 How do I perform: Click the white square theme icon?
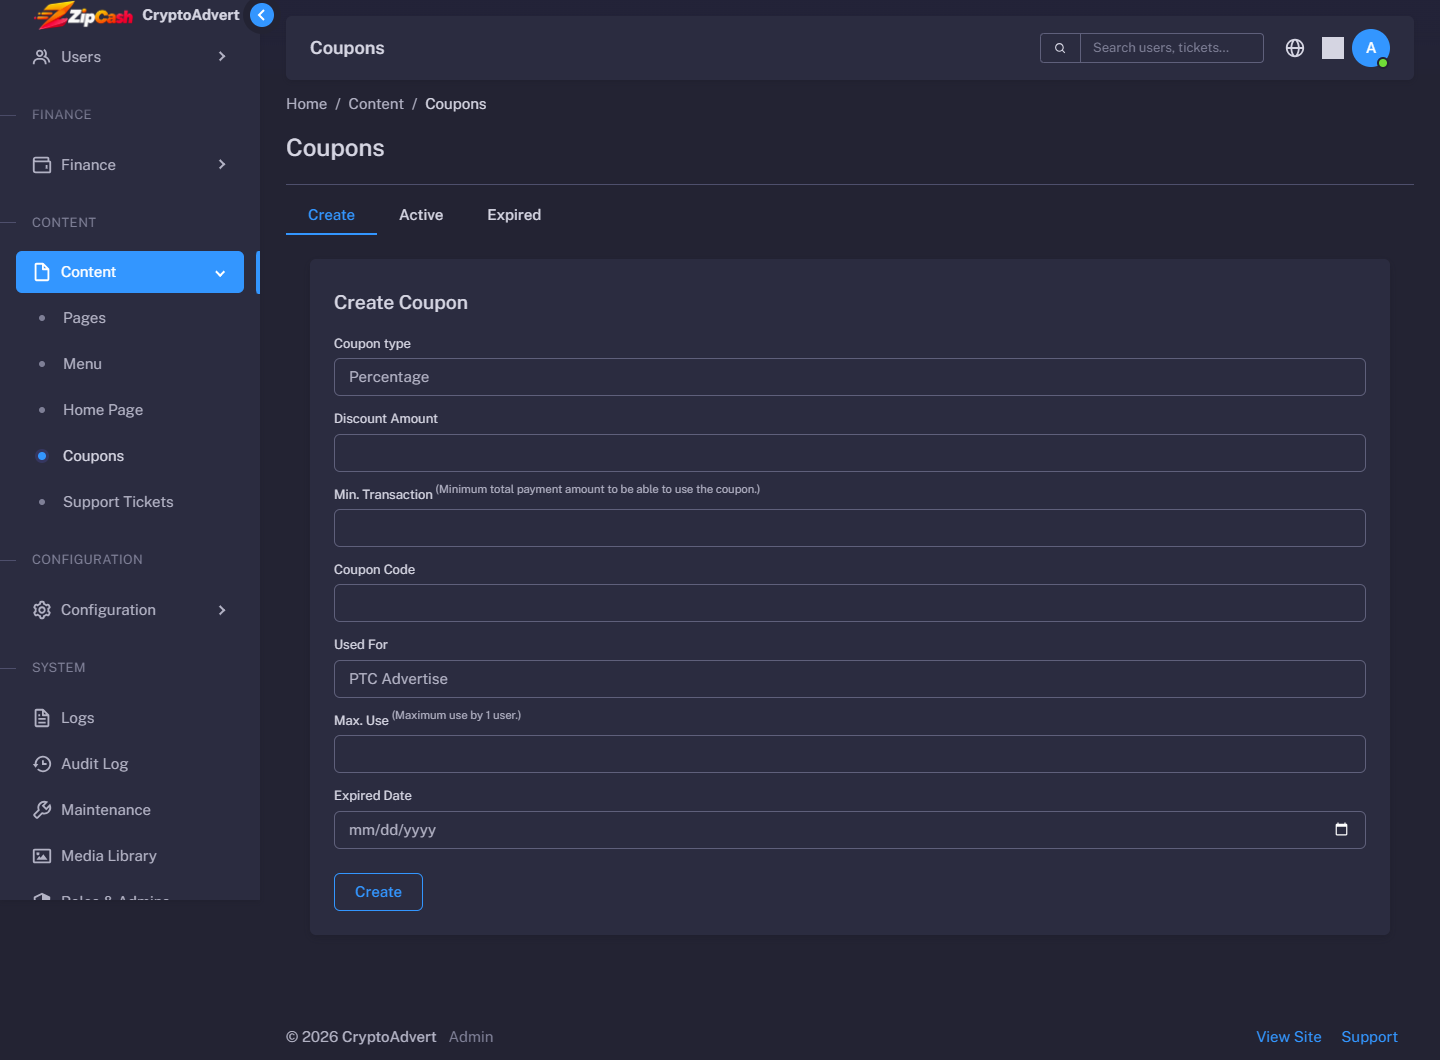[x=1333, y=48]
